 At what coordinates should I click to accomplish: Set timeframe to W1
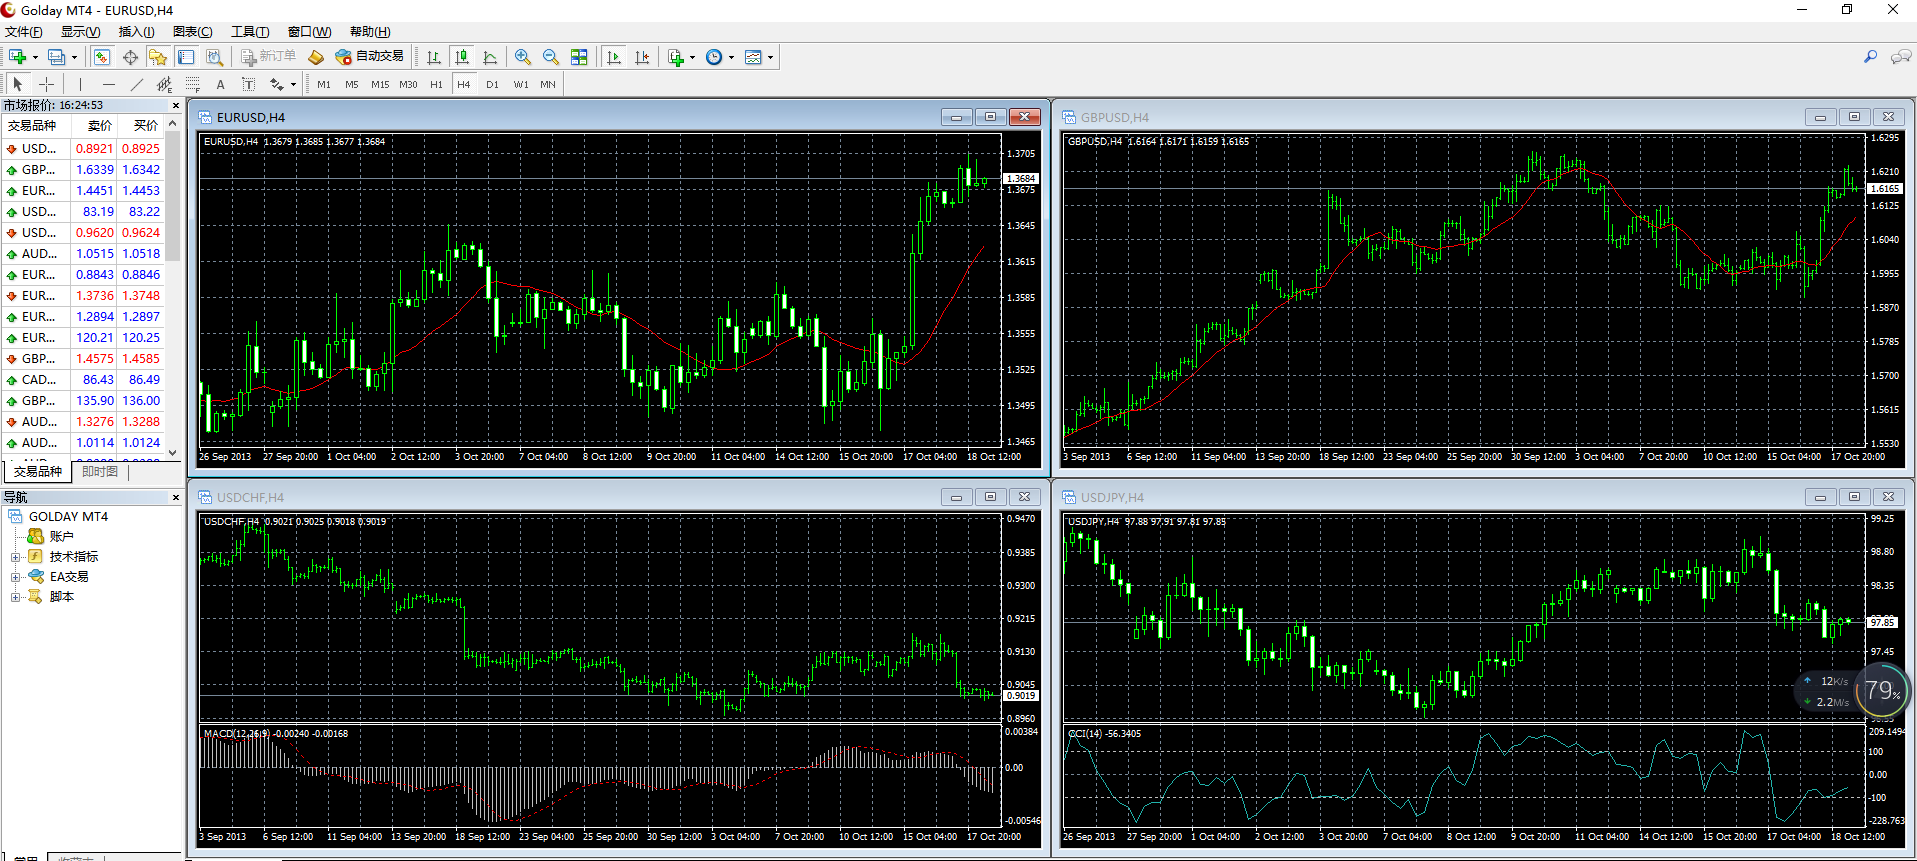[521, 84]
